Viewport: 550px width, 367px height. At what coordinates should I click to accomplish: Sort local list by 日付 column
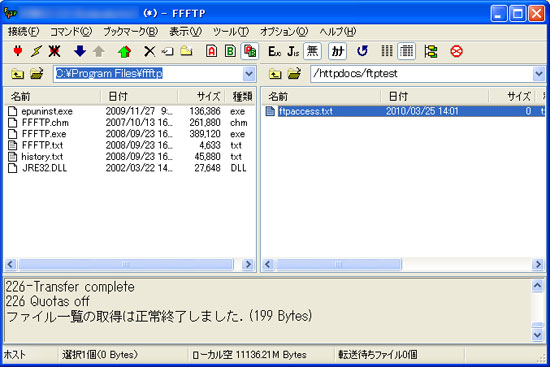(x=139, y=96)
